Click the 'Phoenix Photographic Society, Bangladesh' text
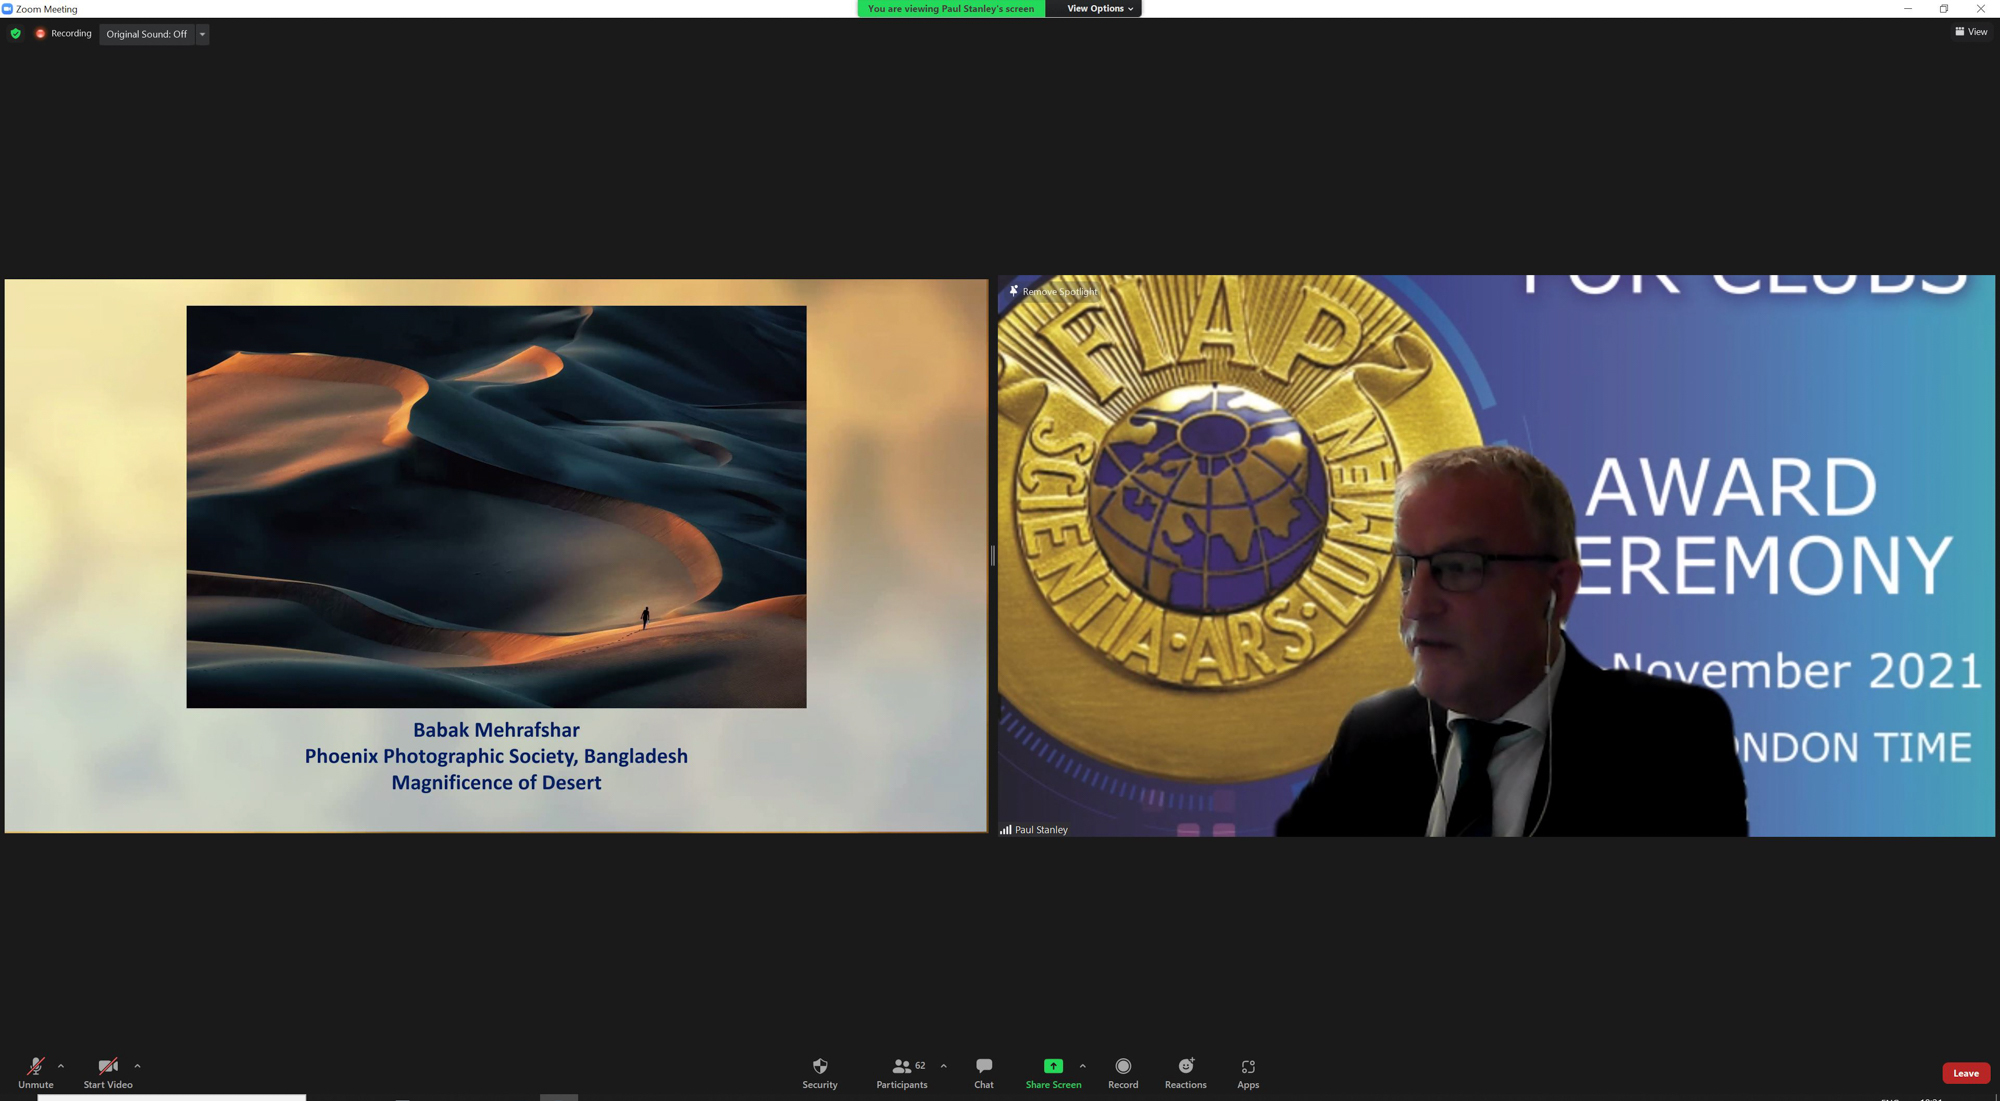The width and height of the screenshot is (2000, 1101). tap(496, 756)
